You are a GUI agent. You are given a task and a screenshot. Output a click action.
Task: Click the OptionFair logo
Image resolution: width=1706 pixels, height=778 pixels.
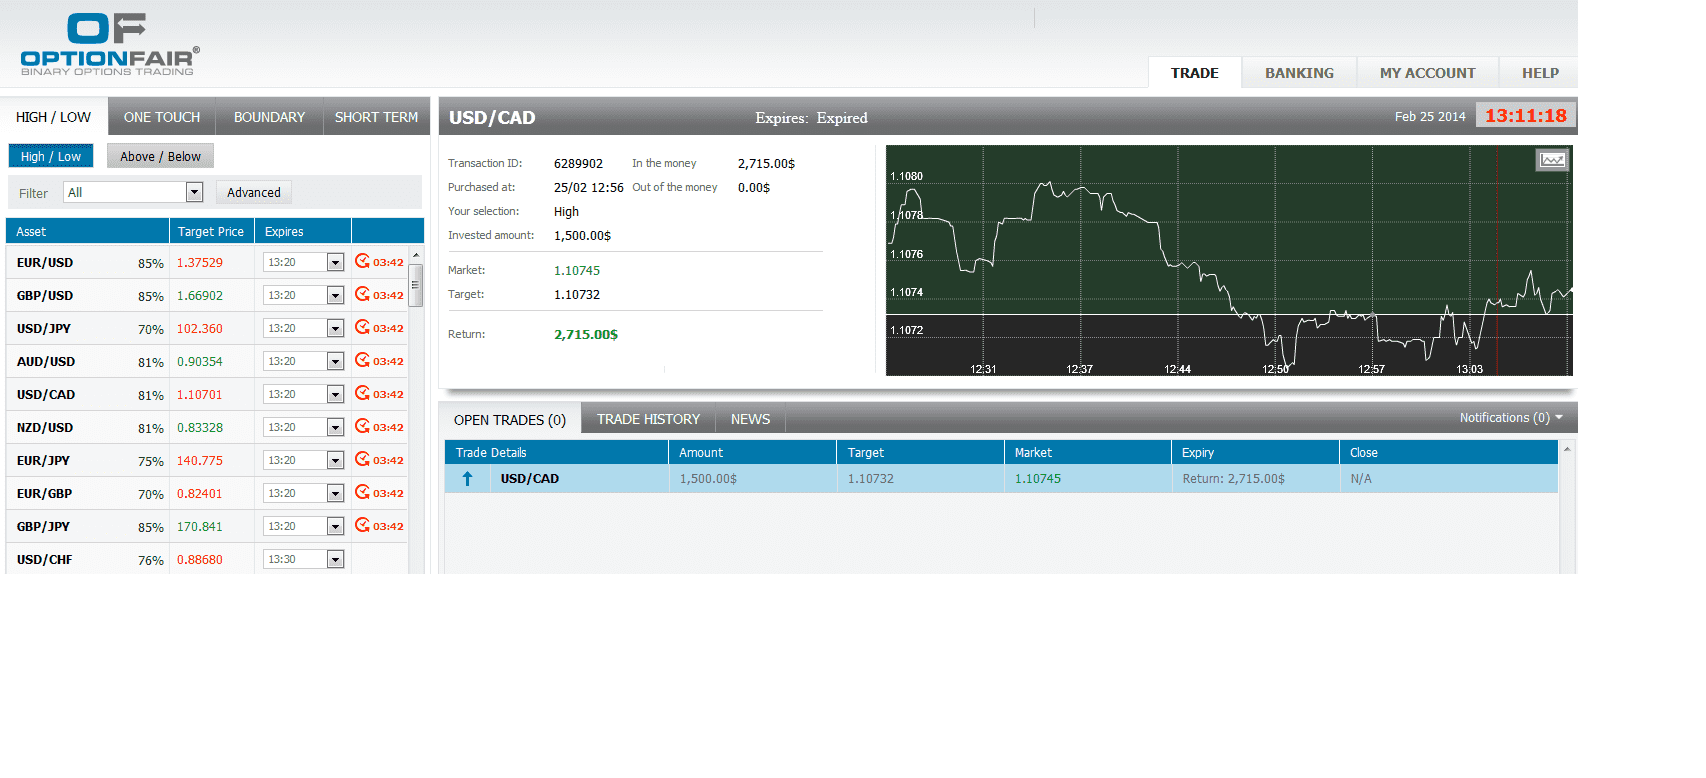point(109,44)
